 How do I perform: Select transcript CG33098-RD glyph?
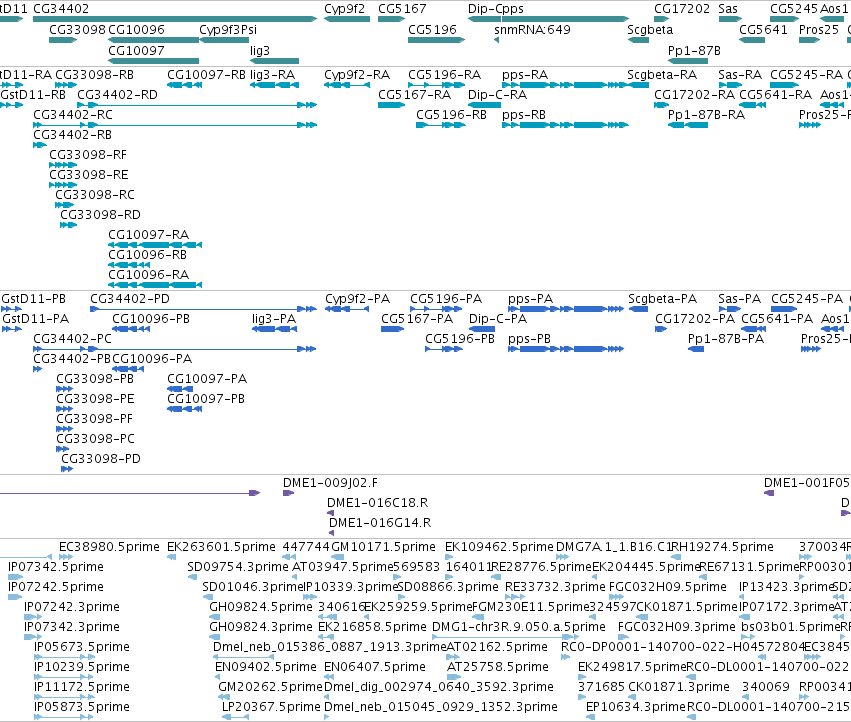click(x=68, y=225)
